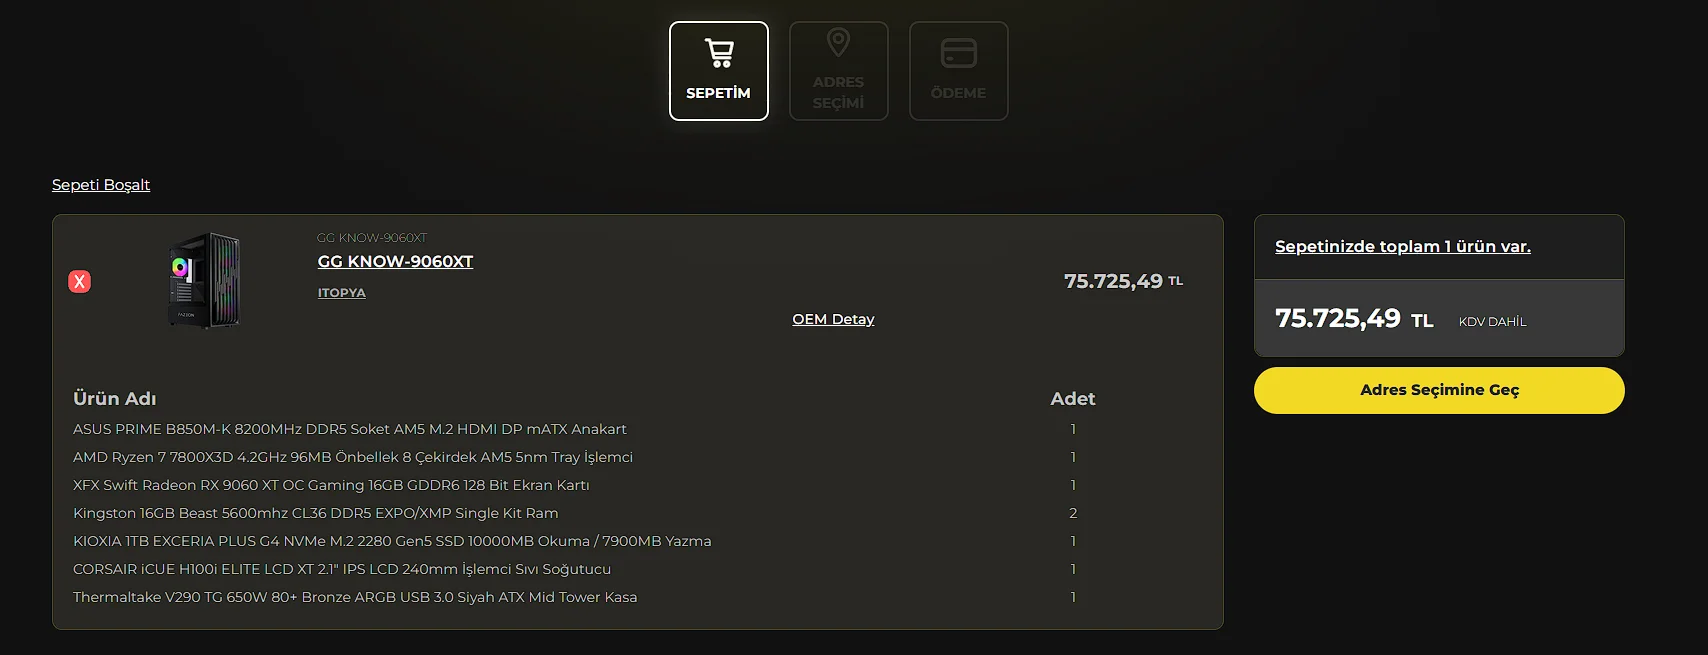
Task: Select the AMD Ryzen 7 7800X3D row
Action: tap(353, 457)
